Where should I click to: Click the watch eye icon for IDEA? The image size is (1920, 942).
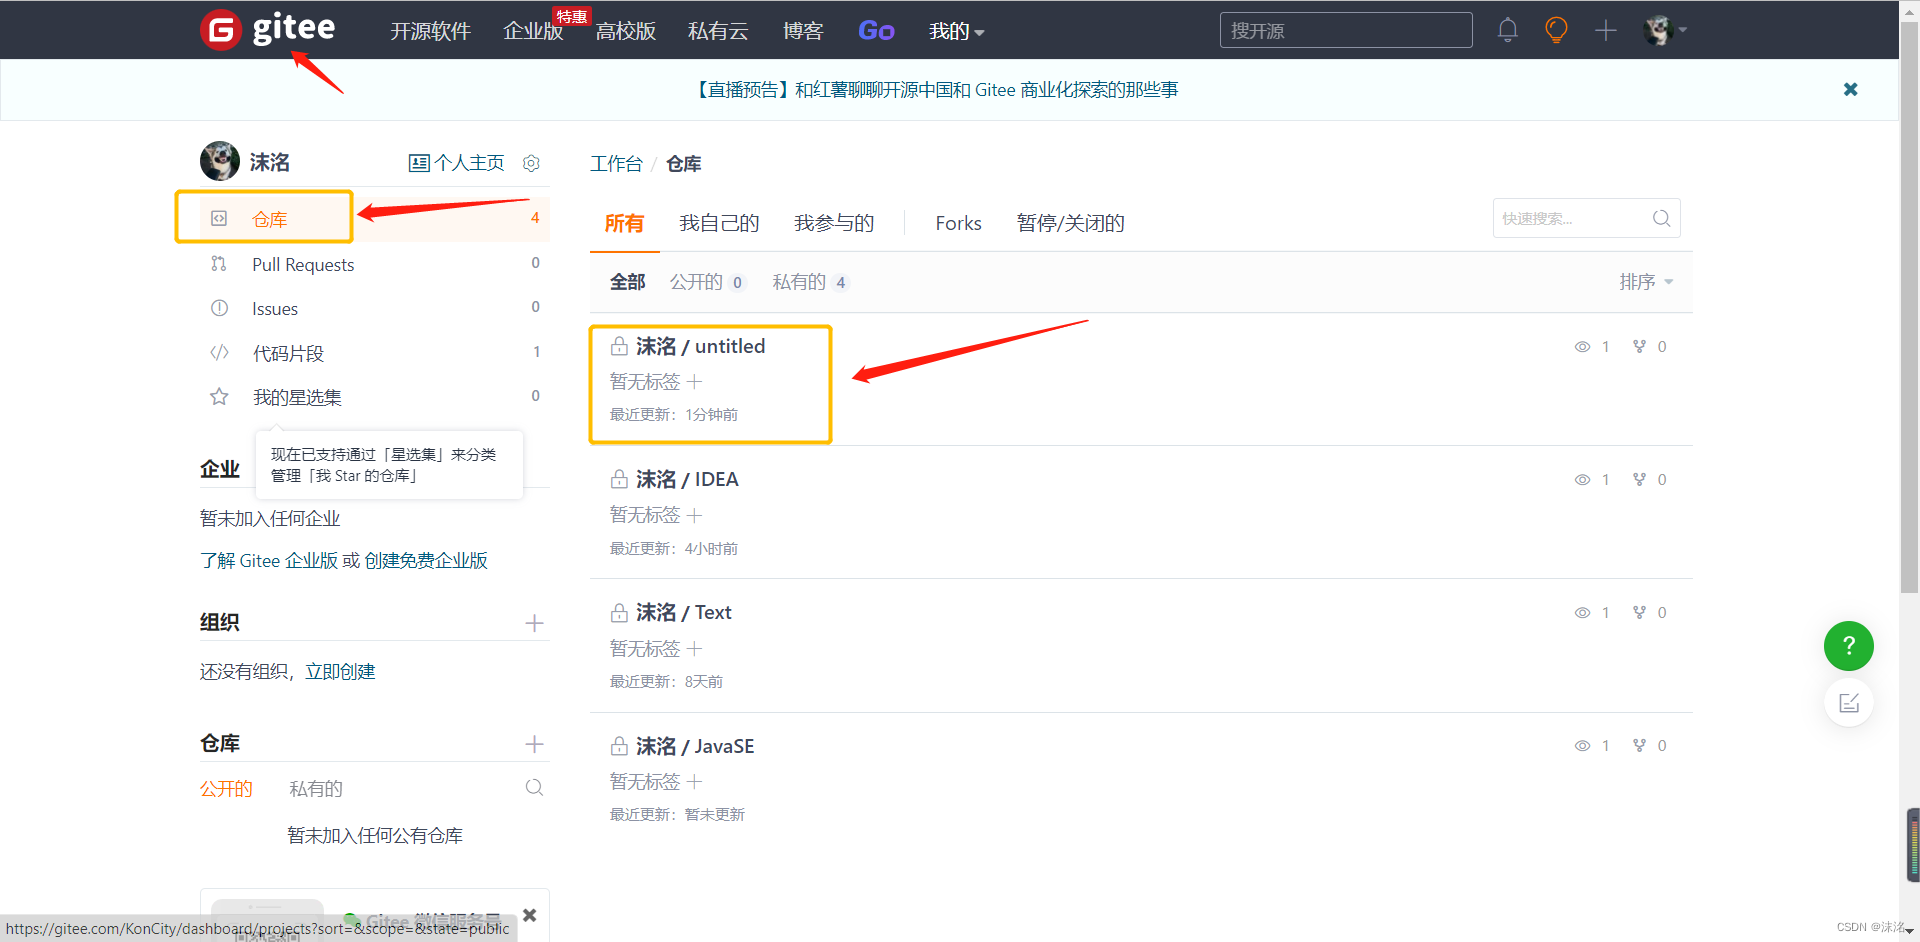pyautogui.click(x=1582, y=480)
